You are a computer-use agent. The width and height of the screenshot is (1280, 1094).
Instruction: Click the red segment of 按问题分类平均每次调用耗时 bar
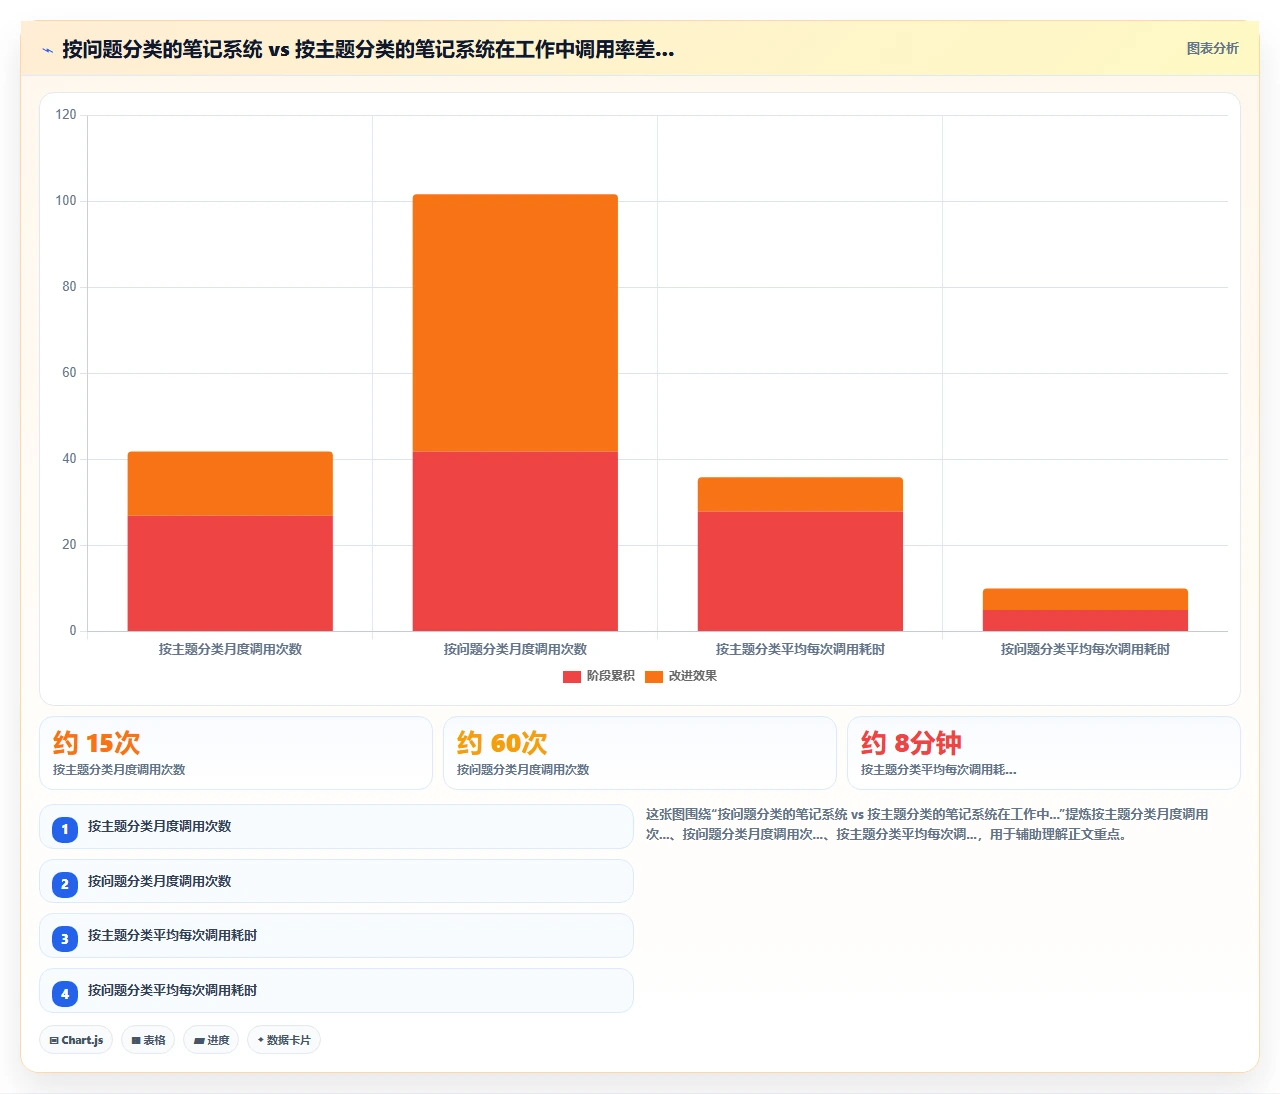pyautogui.click(x=1085, y=620)
